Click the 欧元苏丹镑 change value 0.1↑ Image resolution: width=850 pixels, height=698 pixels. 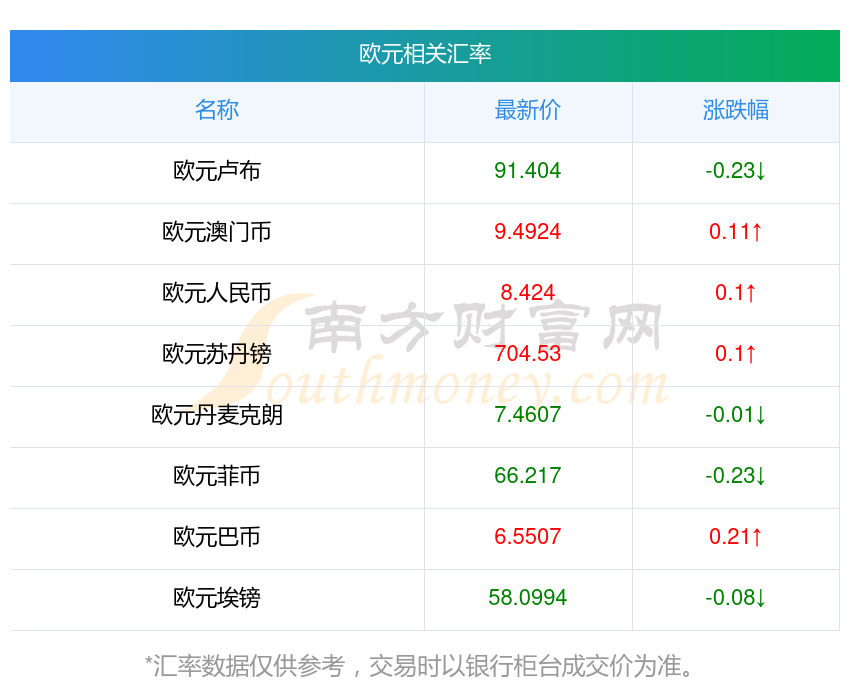tap(736, 354)
